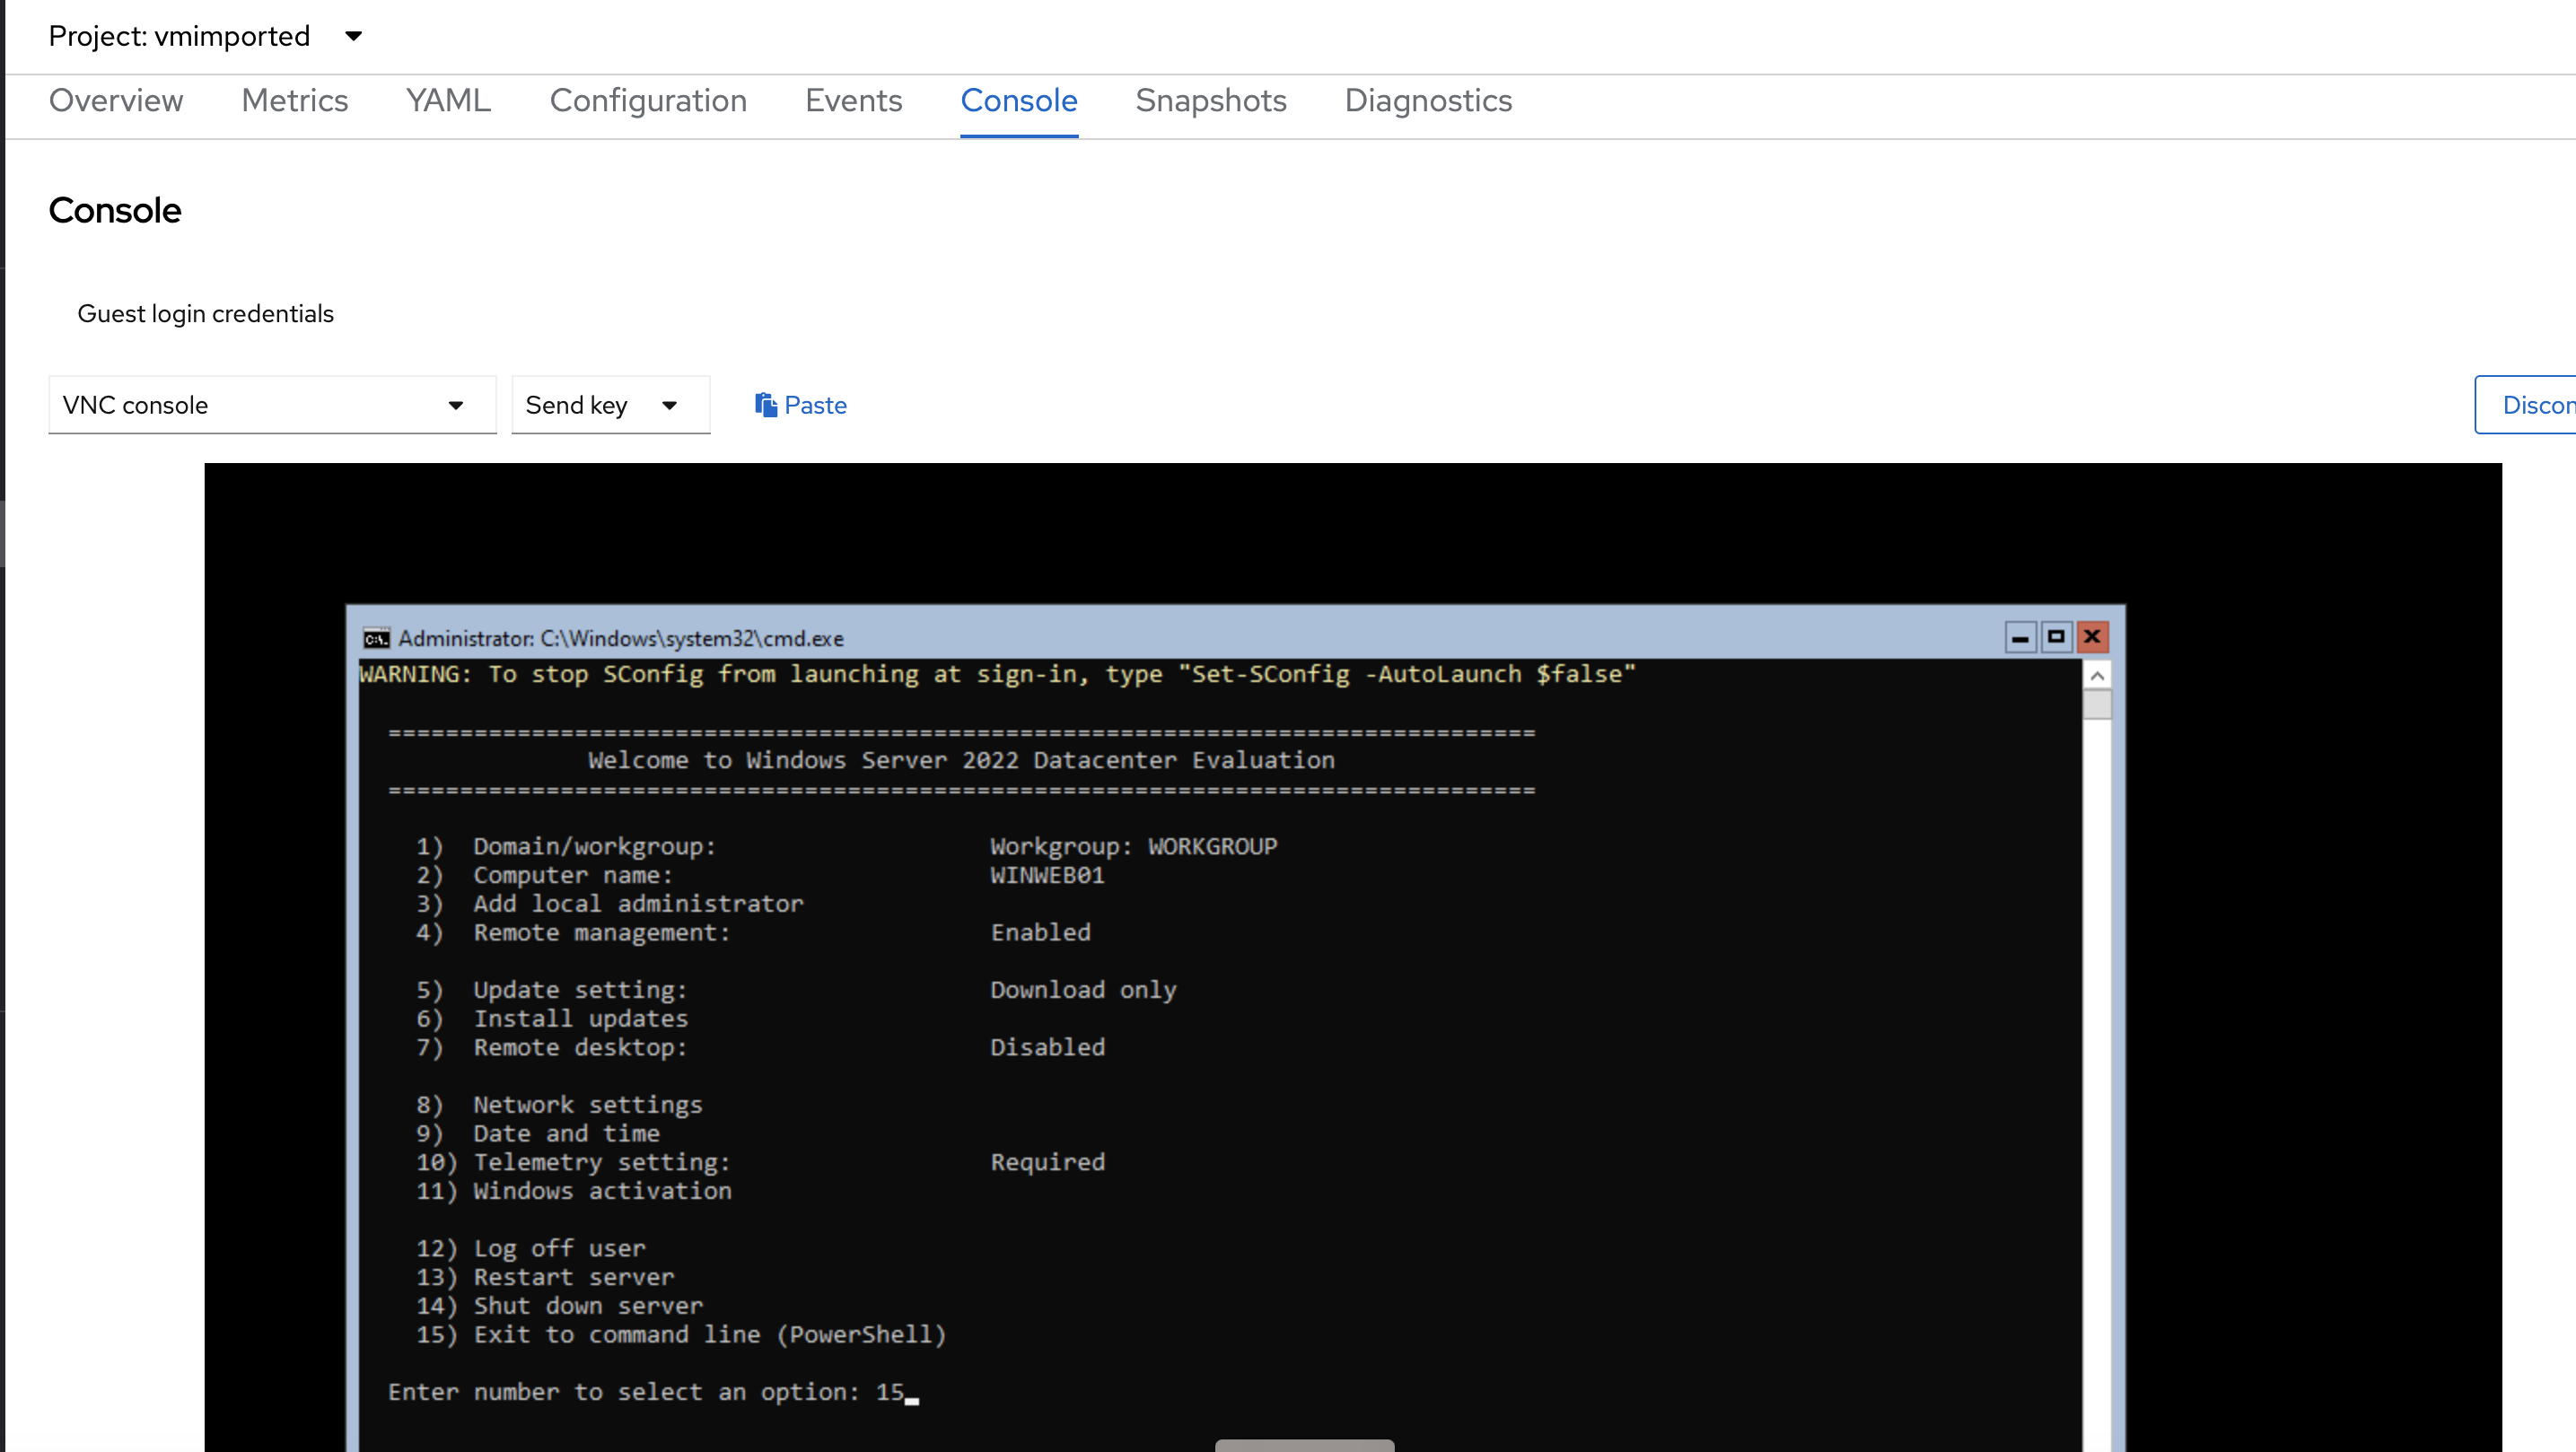Open the Snapshots tab
Image resolution: width=2576 pixels, height=1452 pixels.
coord(1210,100)
